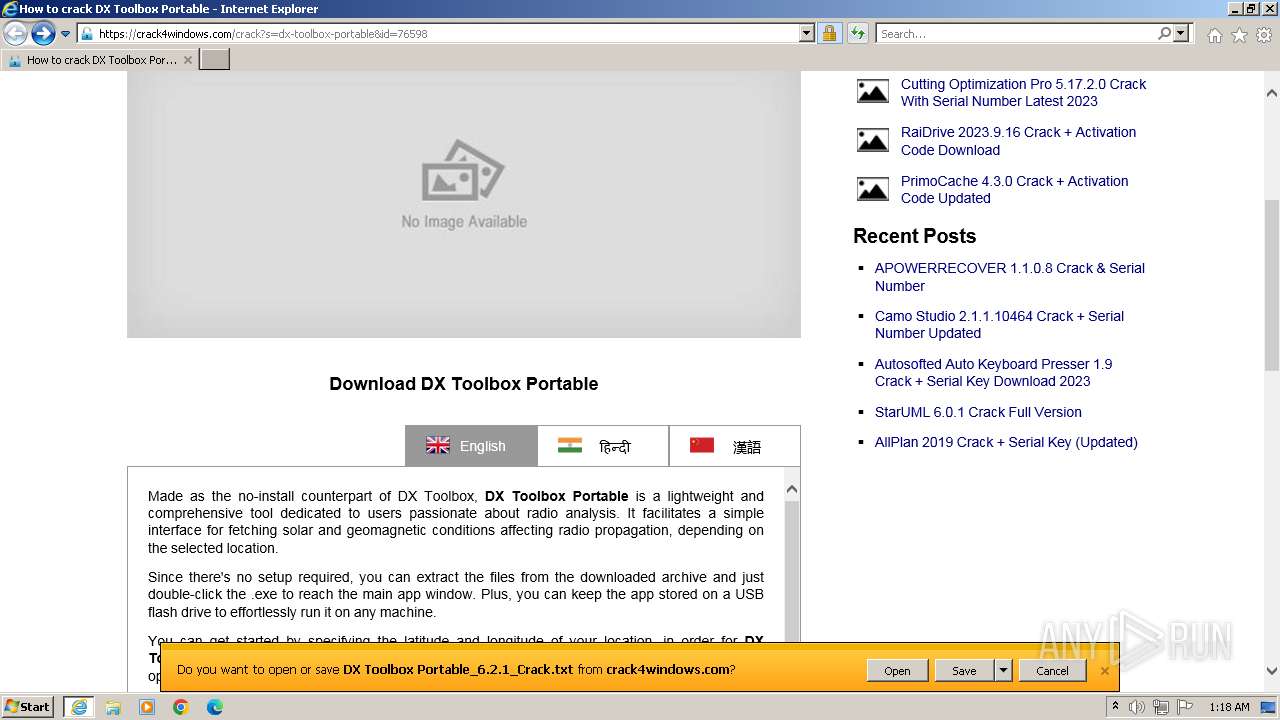Expand the address bar autocomplete dropdown
Image resolution: width=1280 pixels, height=720 pixels.
[x=807, y=34]
